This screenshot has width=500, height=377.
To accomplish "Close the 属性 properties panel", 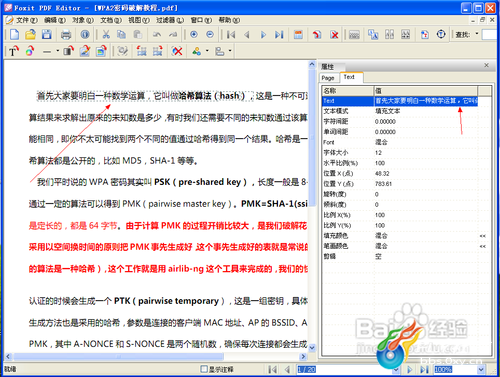I will pos(486,65).
